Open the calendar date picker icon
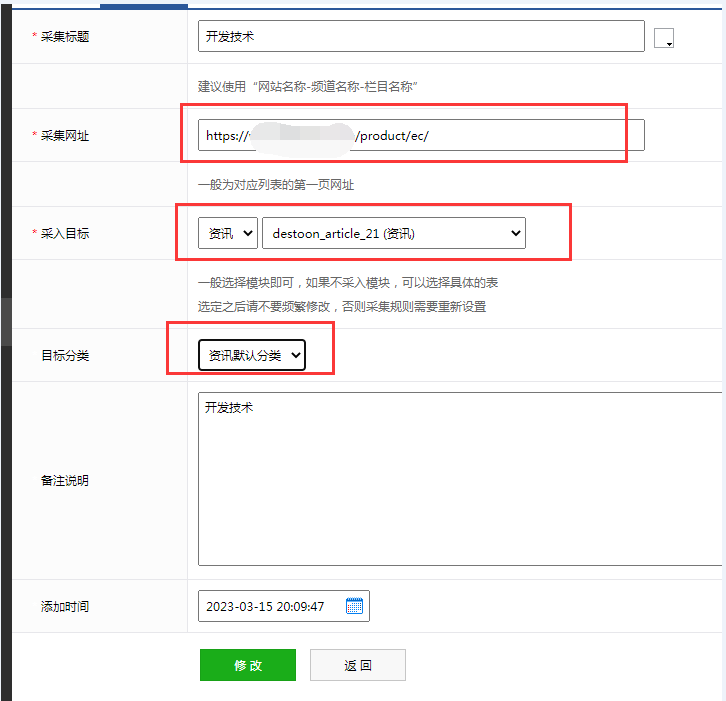 [354, 606]
